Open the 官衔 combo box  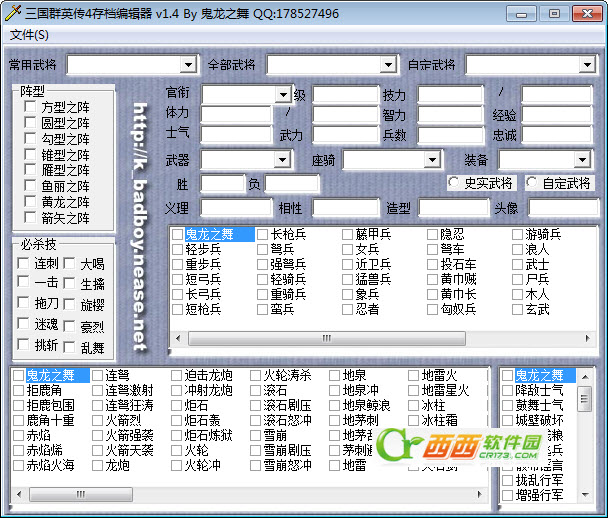[x=283, y=95]
